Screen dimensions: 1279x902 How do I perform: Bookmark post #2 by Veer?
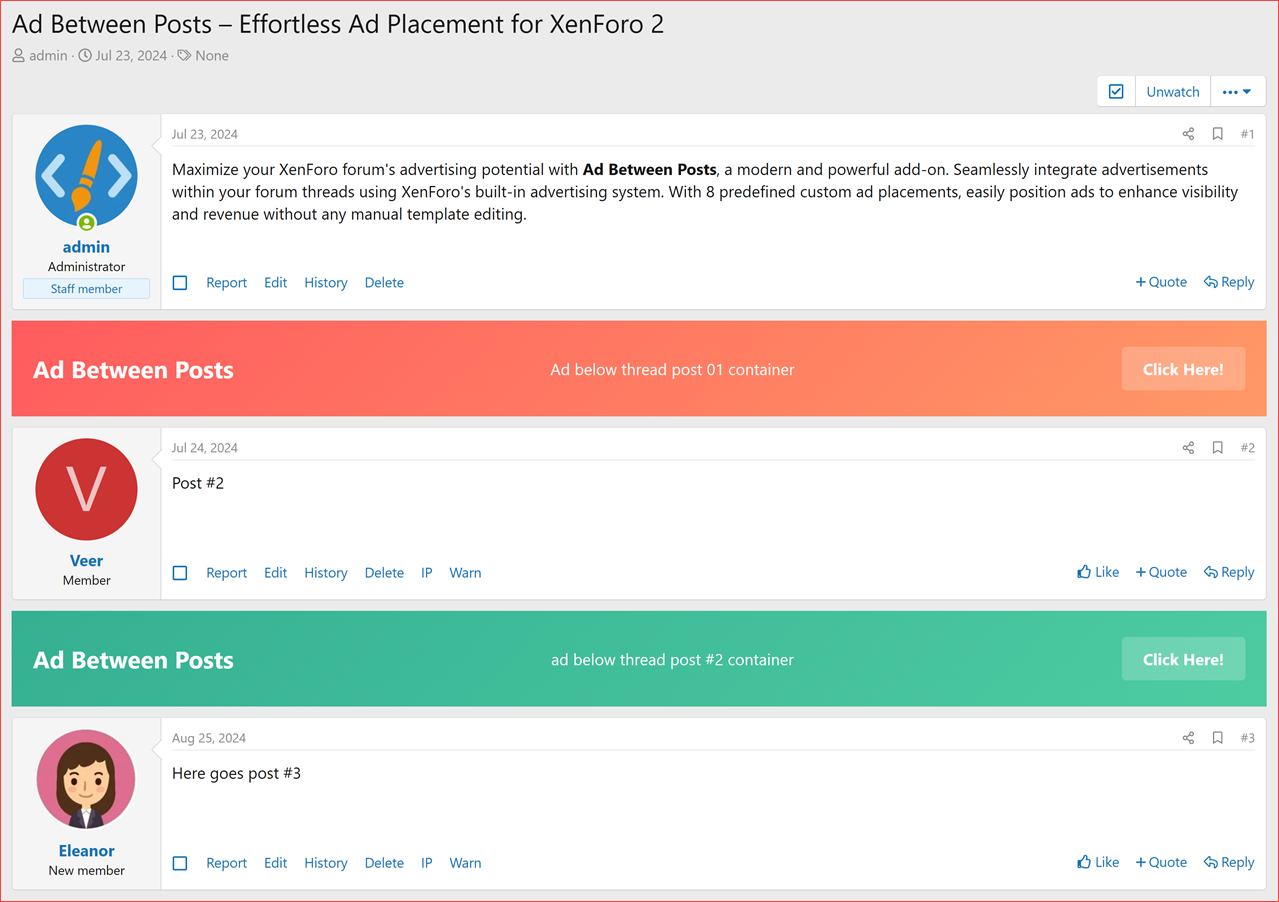(1217, 447)
